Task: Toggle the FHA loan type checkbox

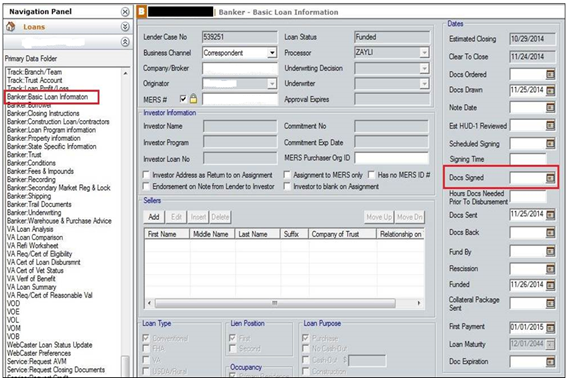Action: click(x=146, y=348)
